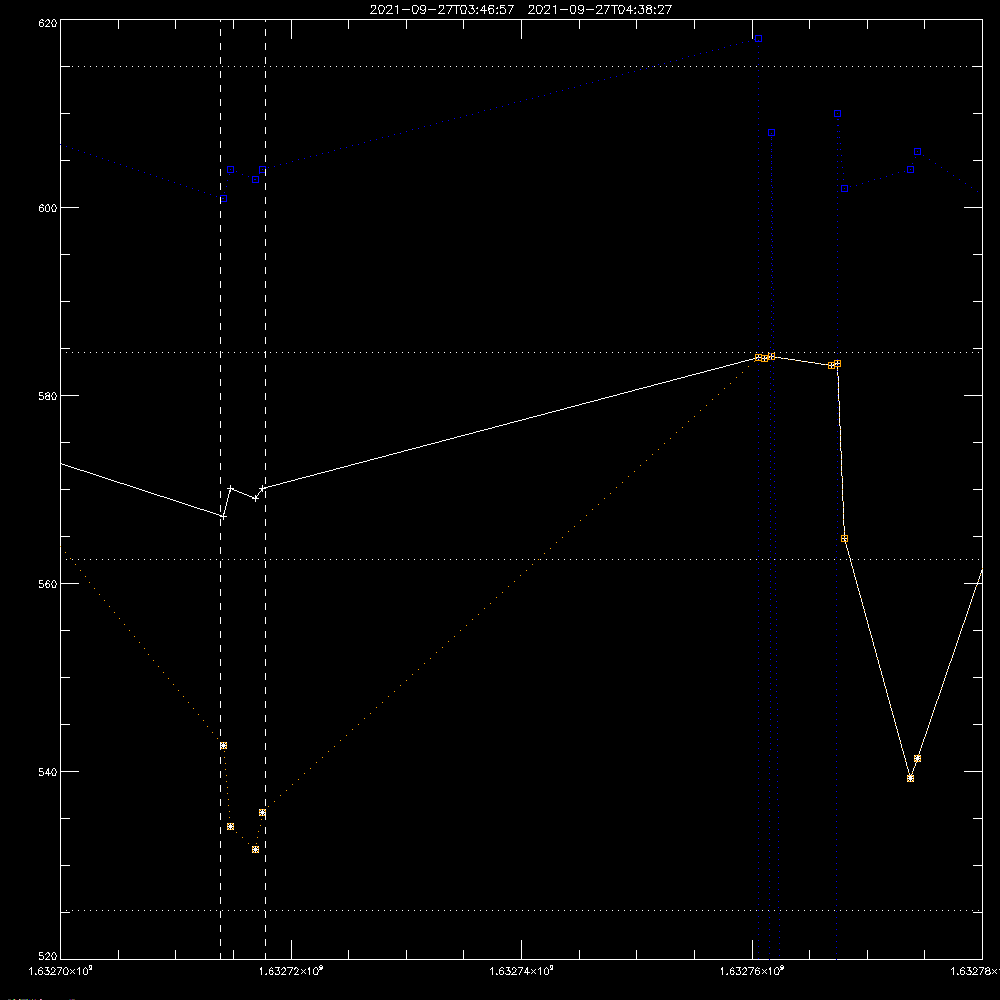Select the white plus marker near value 569

tap(255, 498)
